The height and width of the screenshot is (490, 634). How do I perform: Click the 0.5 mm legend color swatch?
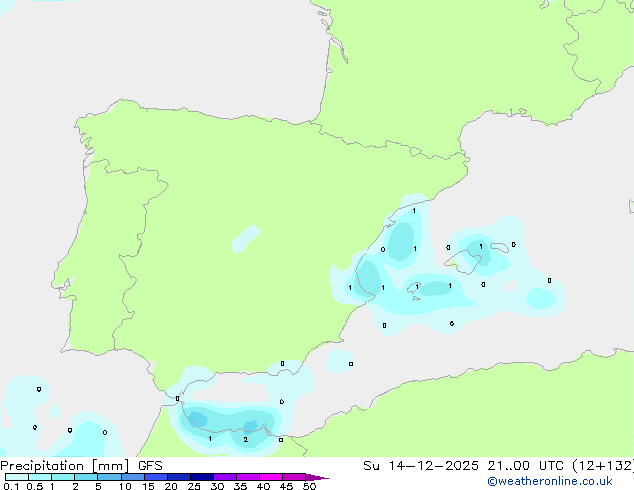click(40, 477)
